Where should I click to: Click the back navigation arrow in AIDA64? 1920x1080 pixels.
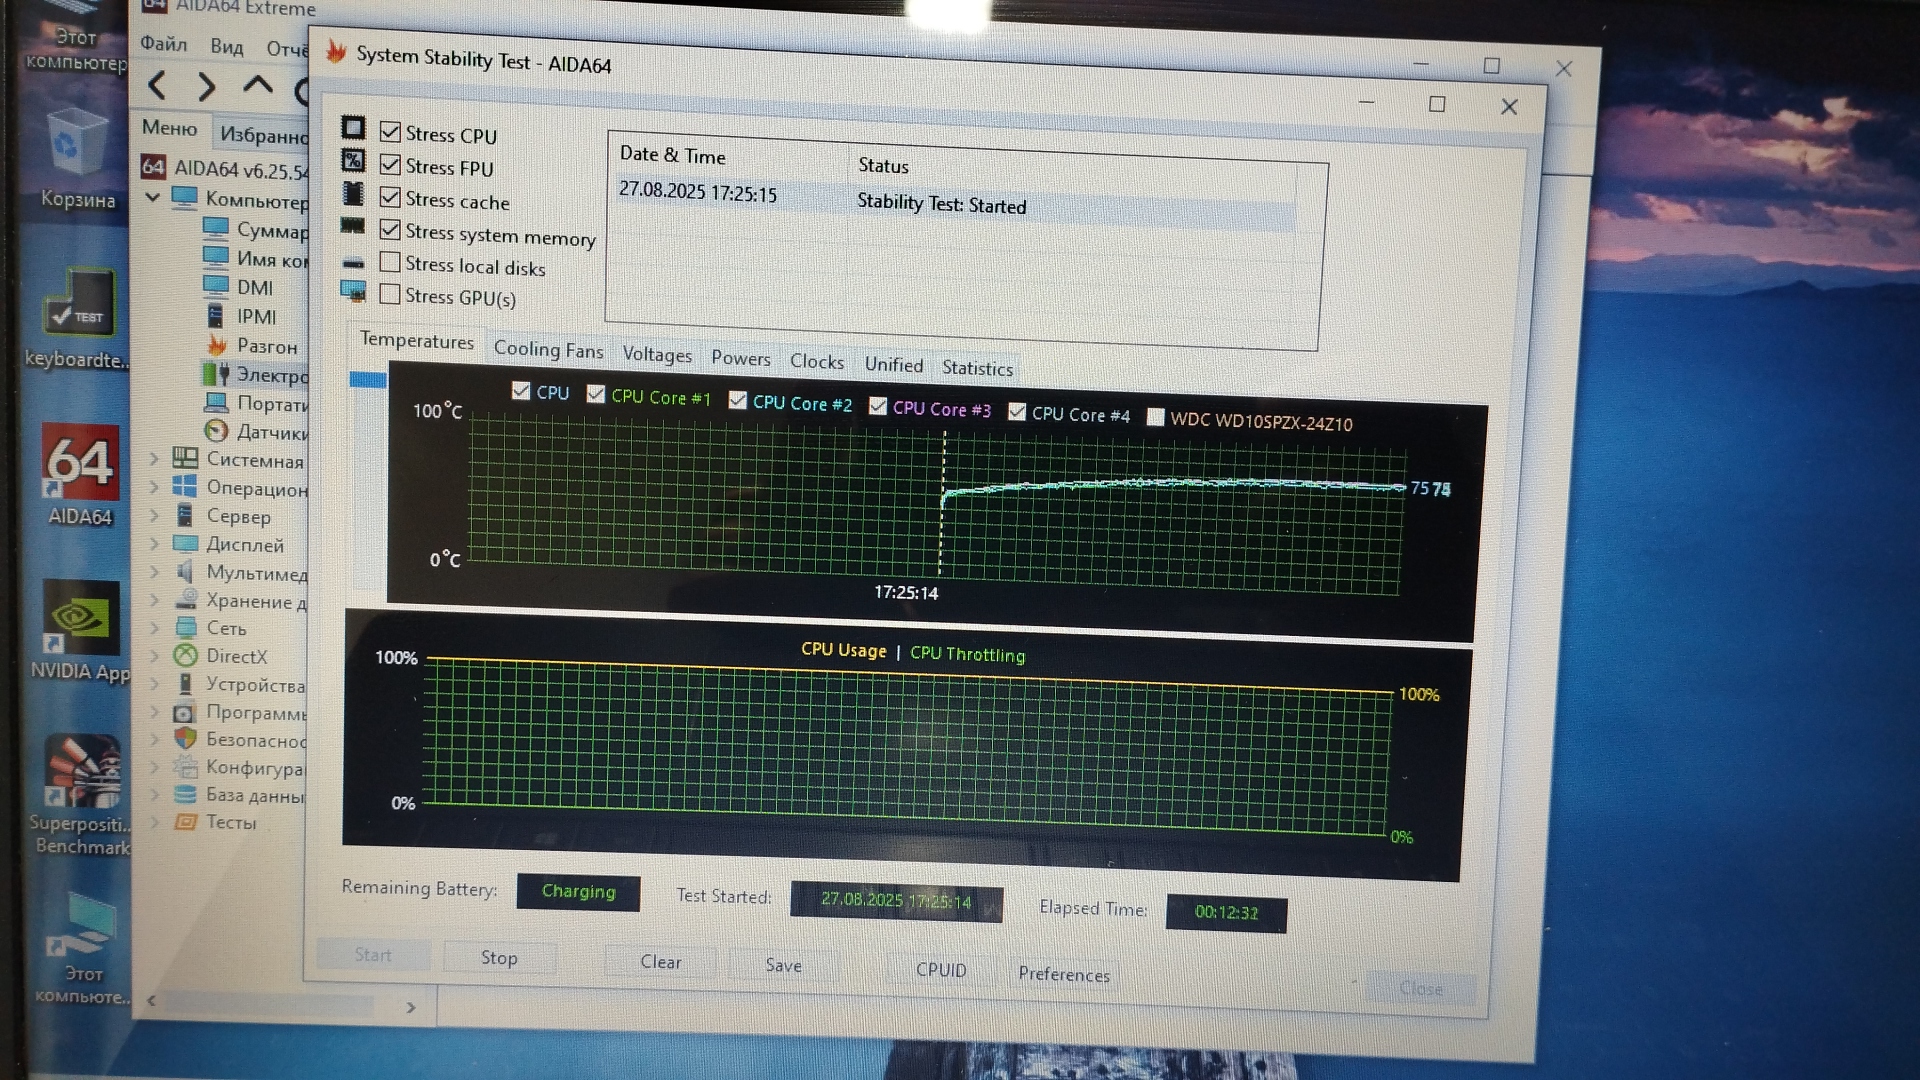(x=157, y=86)
